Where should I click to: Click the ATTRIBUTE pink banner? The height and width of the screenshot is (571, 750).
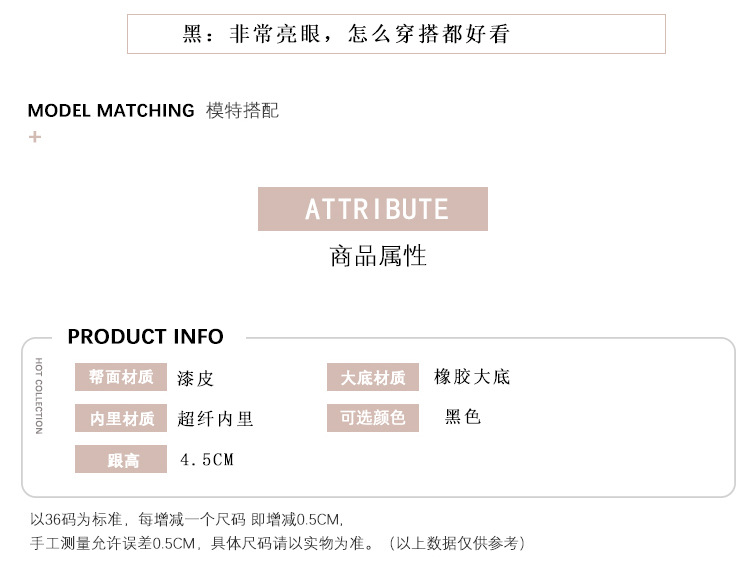pyautogui.click(x=373, y=209)
